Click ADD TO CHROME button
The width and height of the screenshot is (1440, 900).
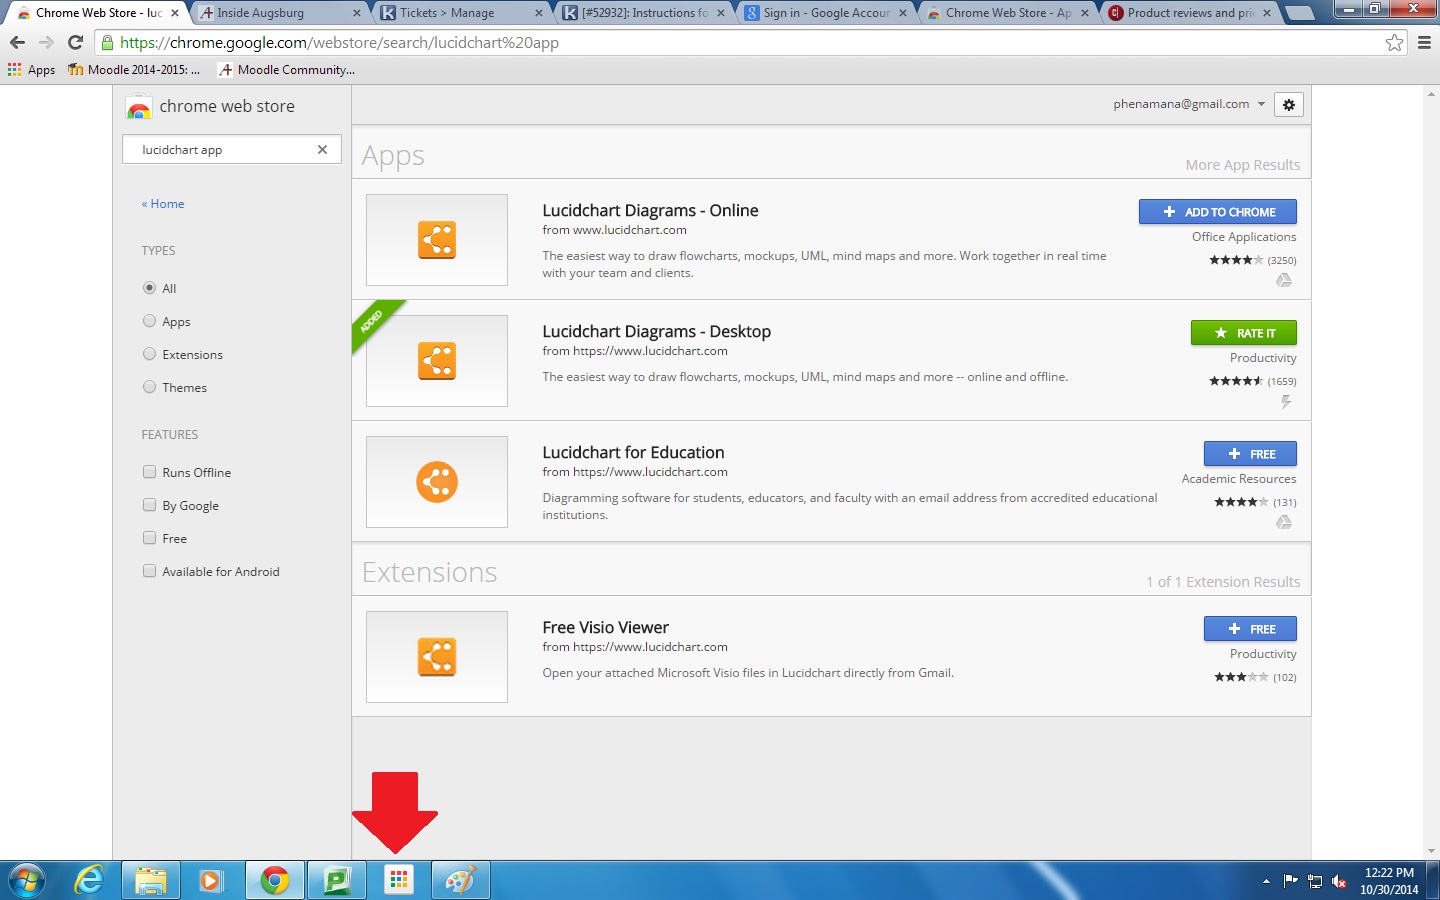(x=1218, y=212)
